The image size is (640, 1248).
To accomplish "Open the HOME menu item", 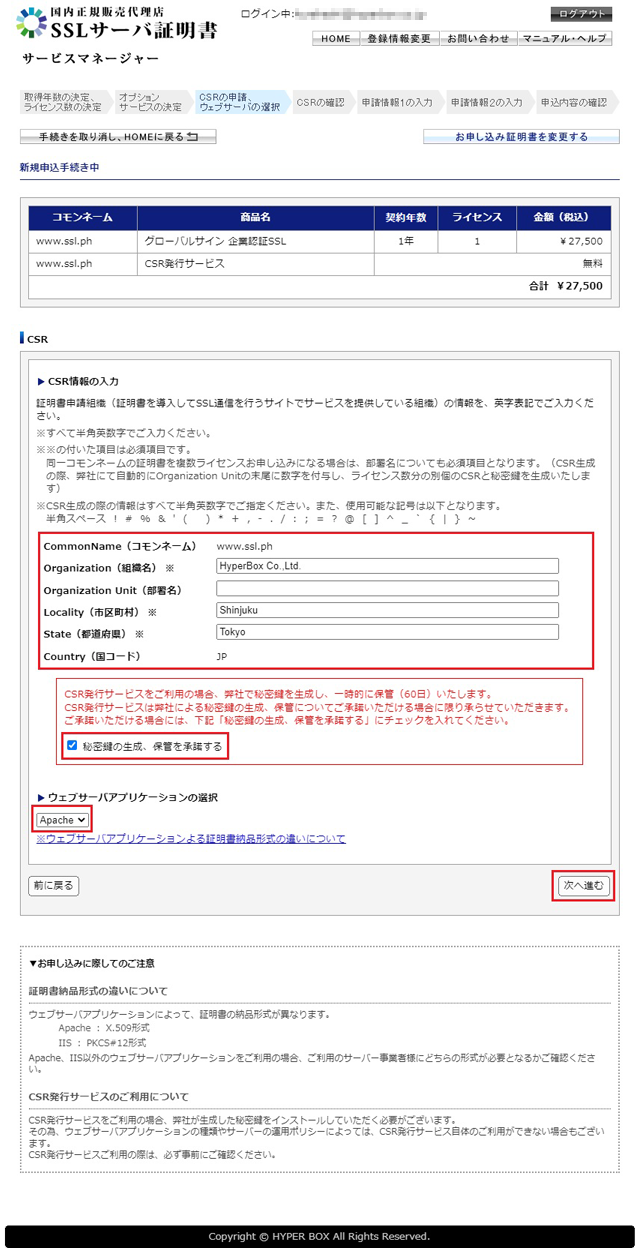I will [x=335, y=39].
